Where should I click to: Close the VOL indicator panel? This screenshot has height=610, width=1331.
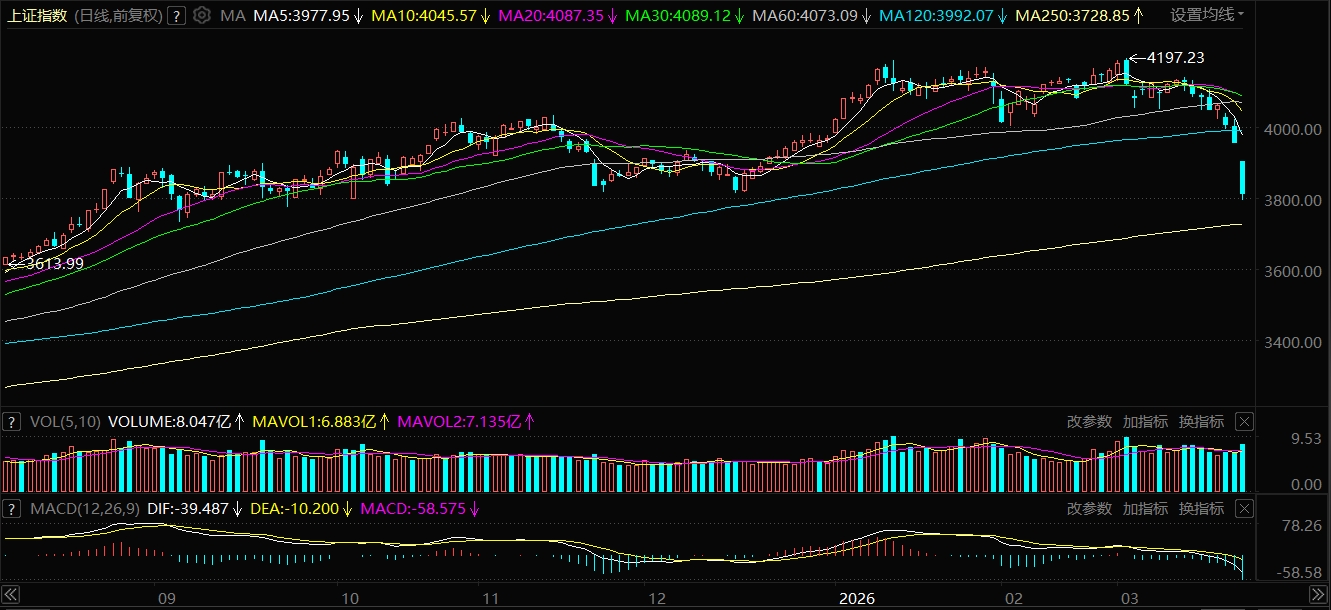coord(1244,421)
